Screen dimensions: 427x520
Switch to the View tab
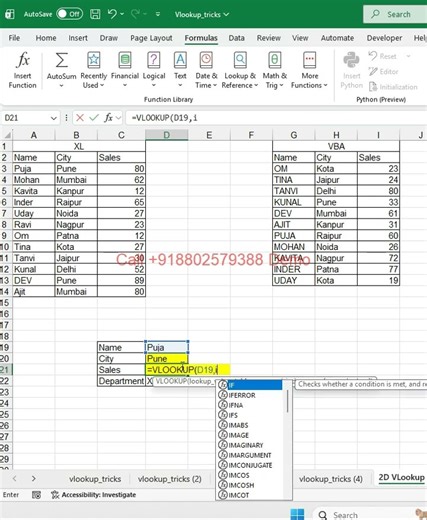[x=300, y=38]
